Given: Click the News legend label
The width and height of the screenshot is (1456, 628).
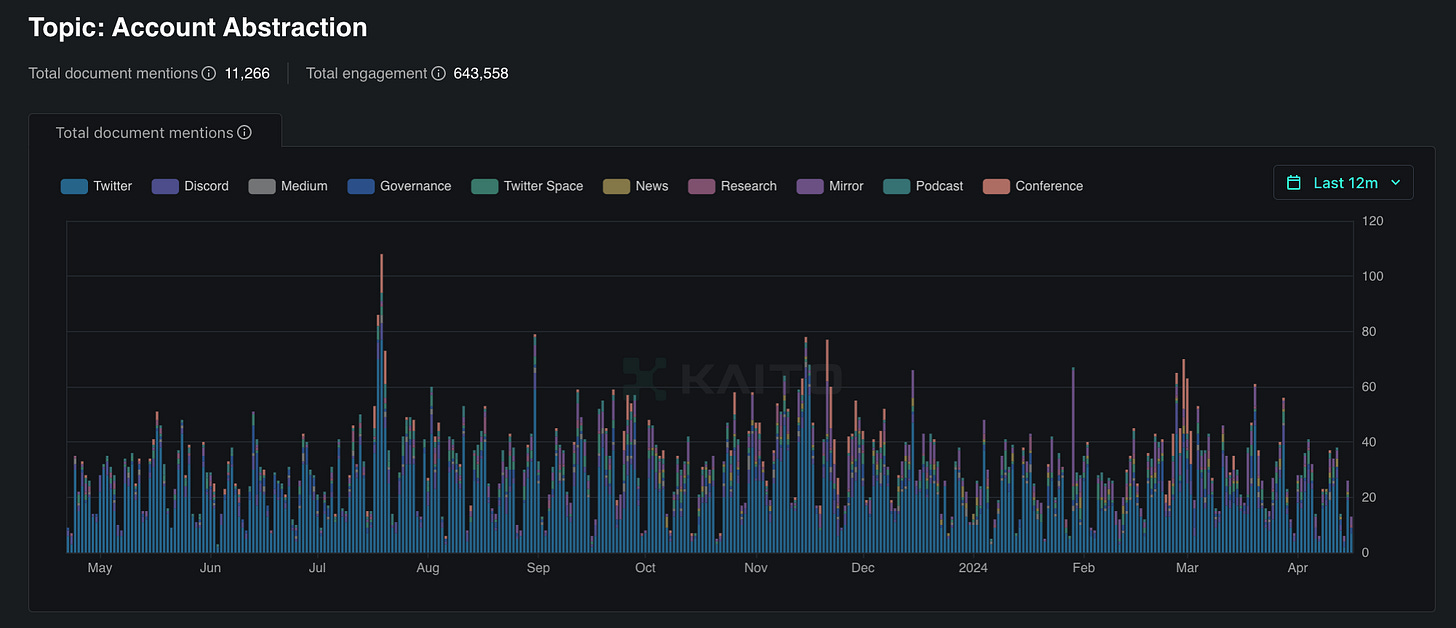Looking at the screenshot, I should click(652, 186).
